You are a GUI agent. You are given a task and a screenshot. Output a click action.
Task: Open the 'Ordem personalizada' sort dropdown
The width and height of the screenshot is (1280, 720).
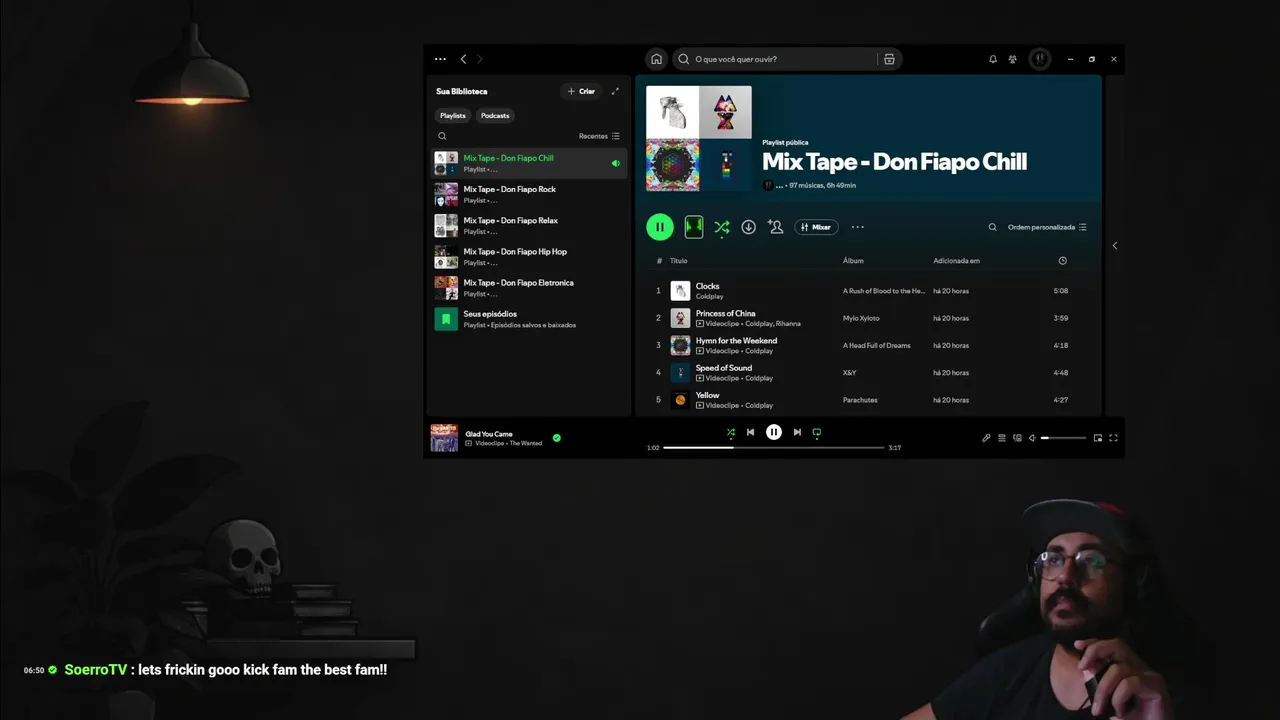1047,227
